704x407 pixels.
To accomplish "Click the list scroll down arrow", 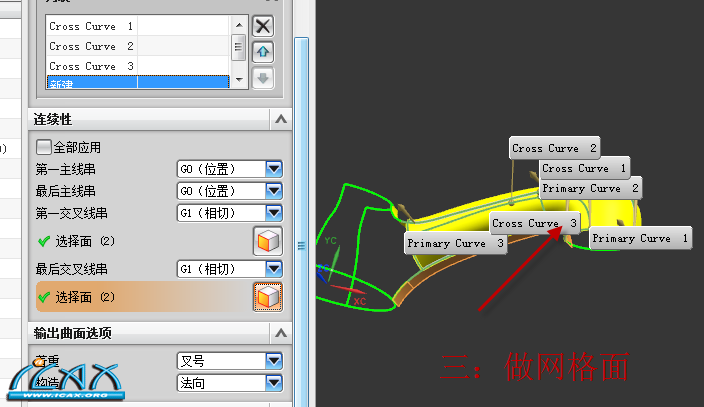I will (x=239, y=80).
